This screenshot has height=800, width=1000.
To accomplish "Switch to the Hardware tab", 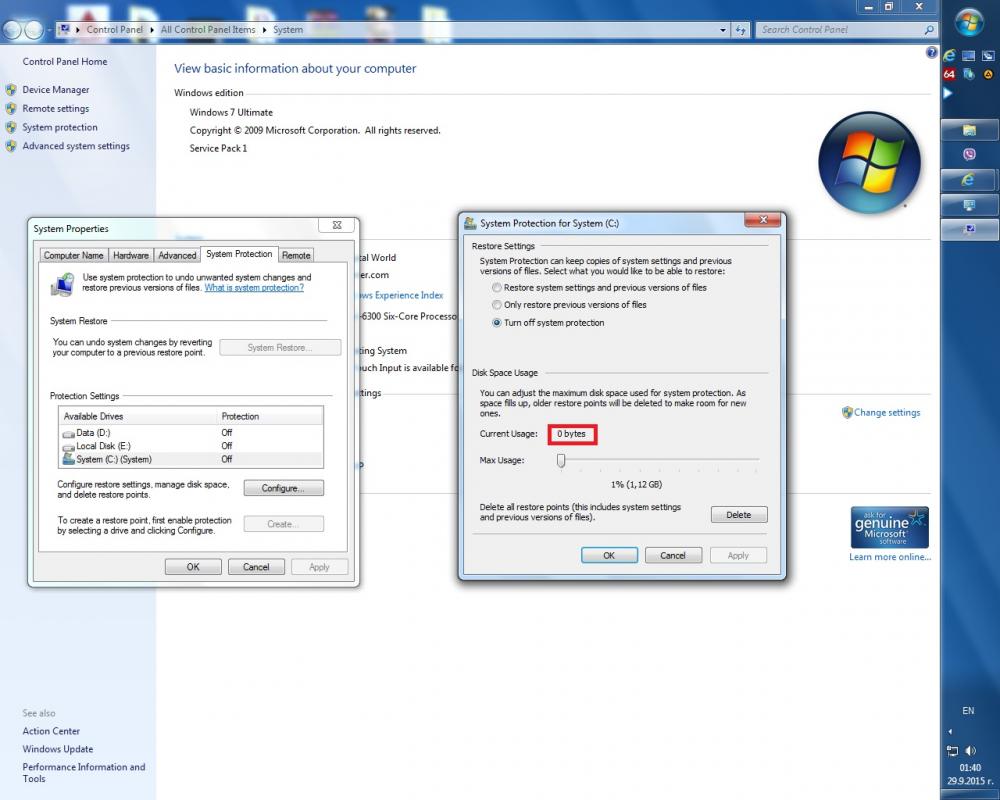I will pos(131,255).
